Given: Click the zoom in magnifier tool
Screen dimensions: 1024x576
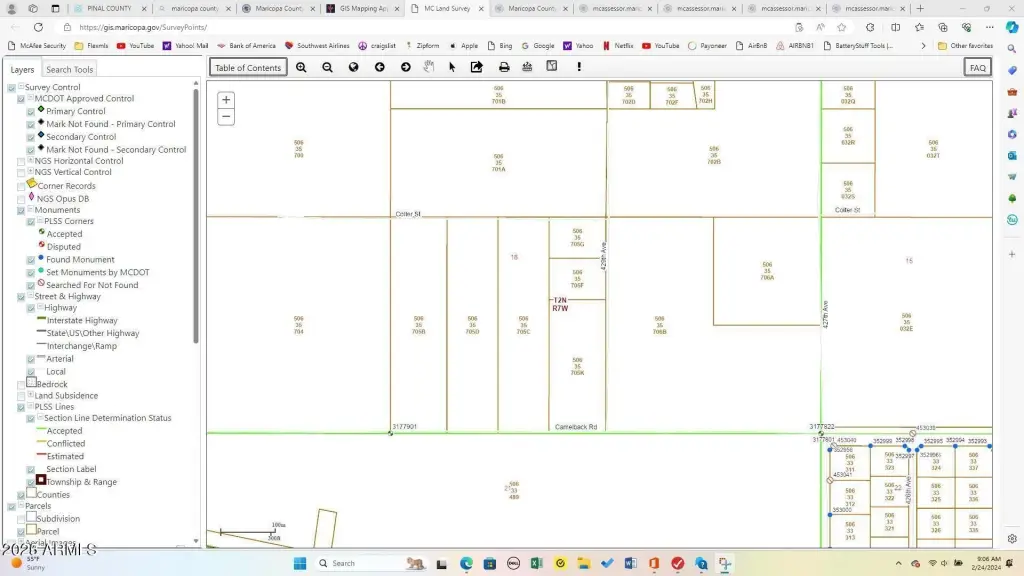Looking at the screenshot, I should (x=301, y=67).
